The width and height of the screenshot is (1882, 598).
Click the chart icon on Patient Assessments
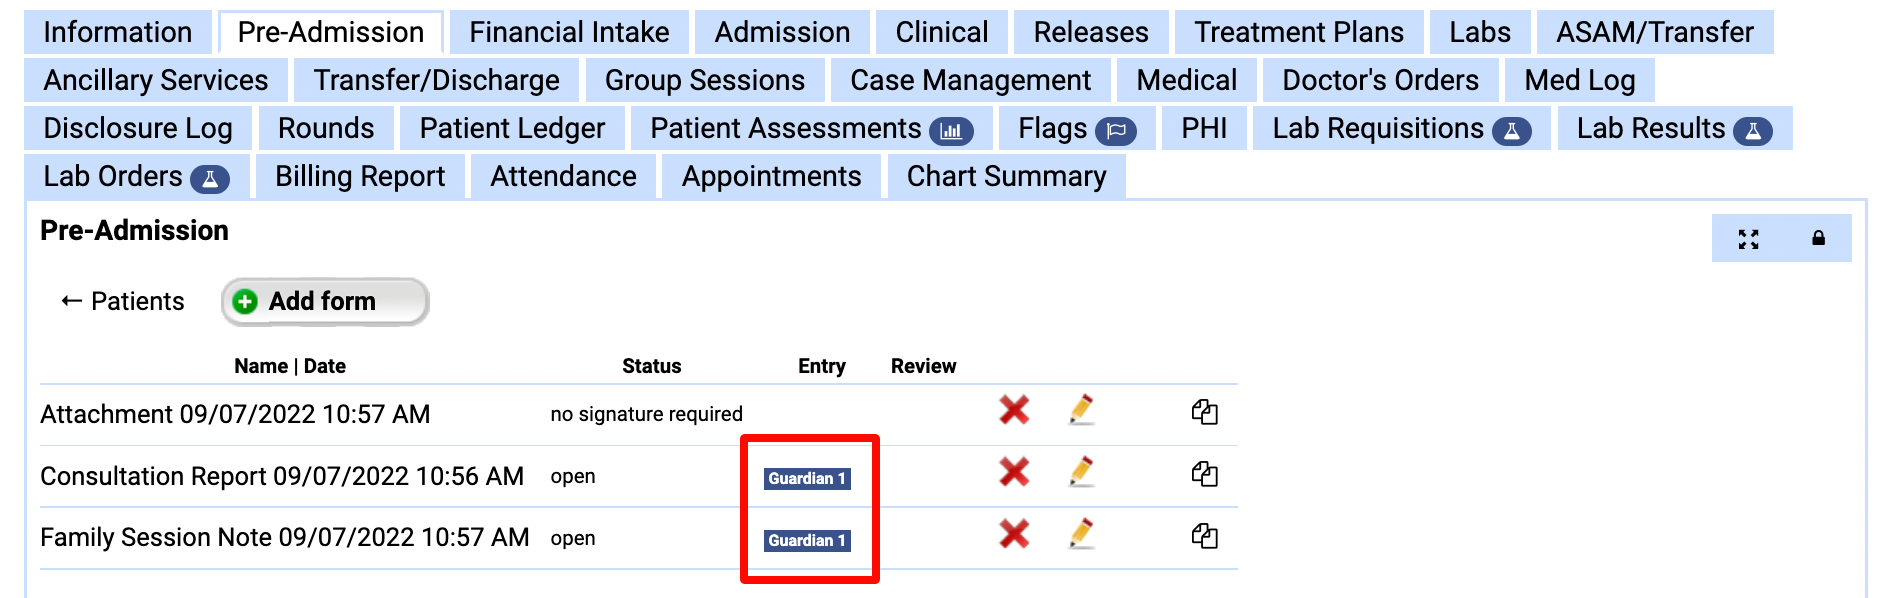950,128
